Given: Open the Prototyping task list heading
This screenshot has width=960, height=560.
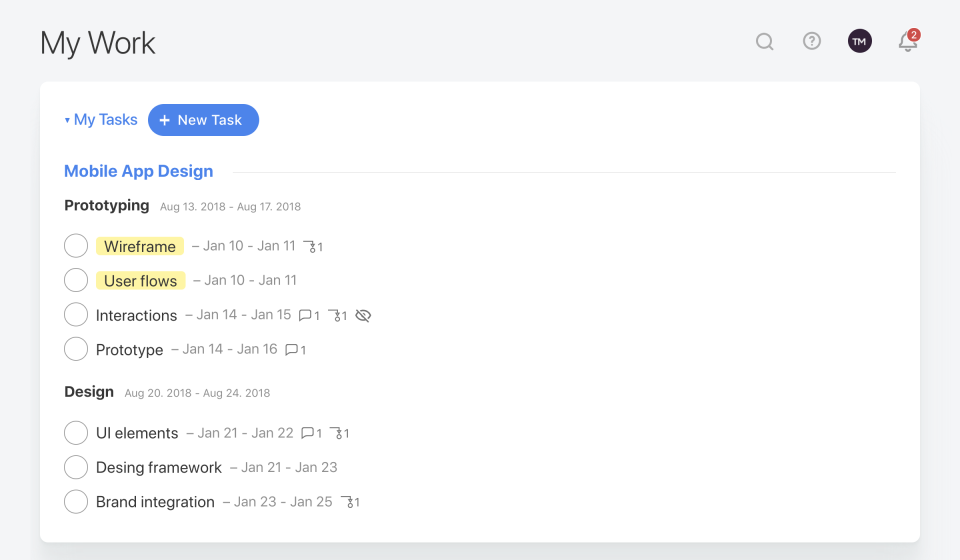Looking at the screenshot, I should 107,206.
